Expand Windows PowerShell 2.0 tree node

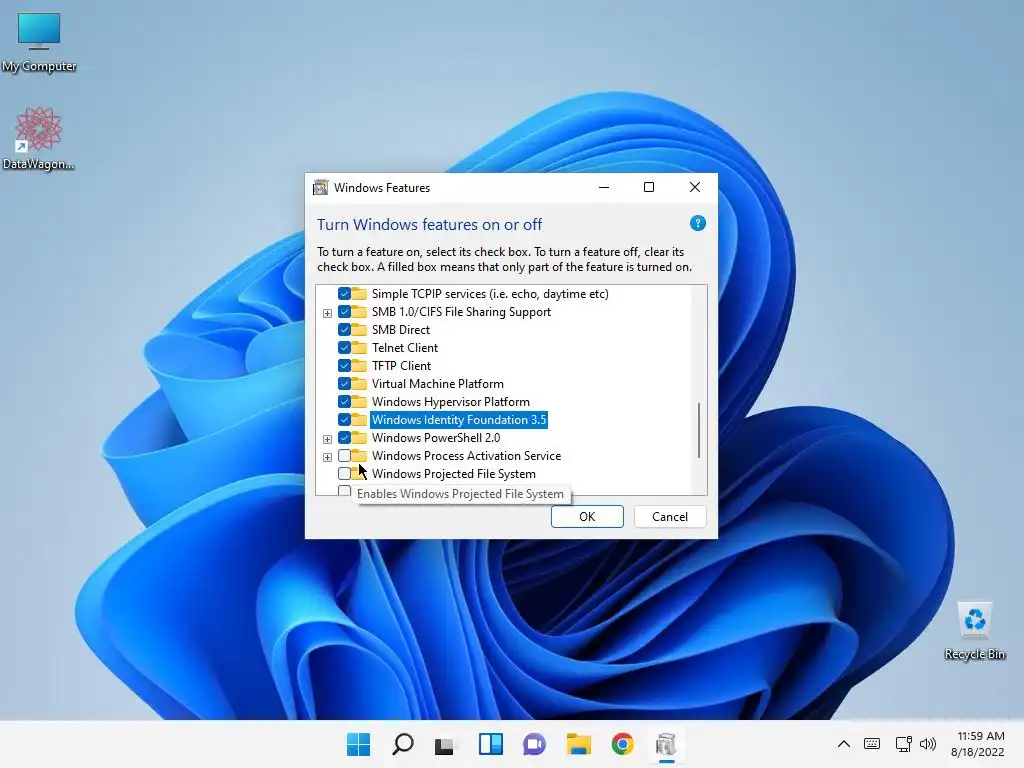coord(327,439)
